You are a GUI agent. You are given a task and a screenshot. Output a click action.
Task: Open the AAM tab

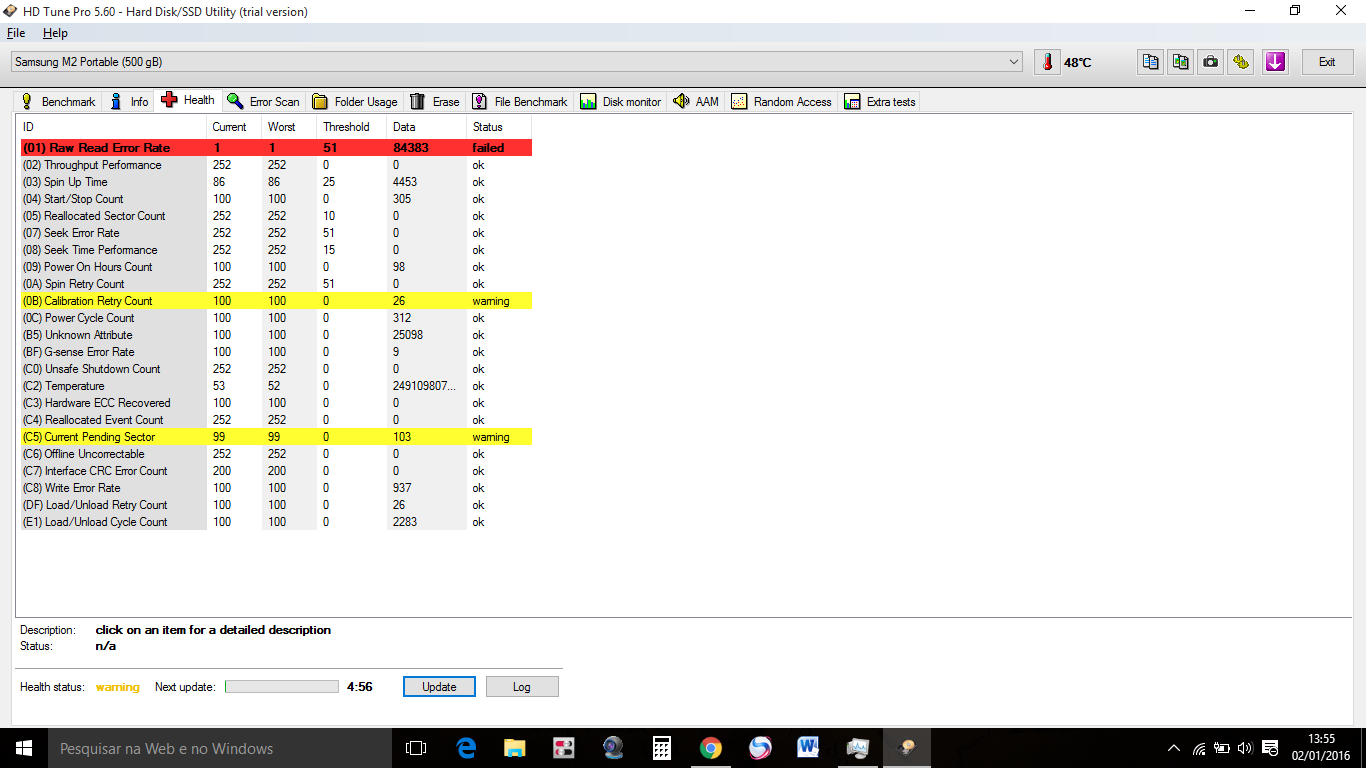click(x=696, y=102)
